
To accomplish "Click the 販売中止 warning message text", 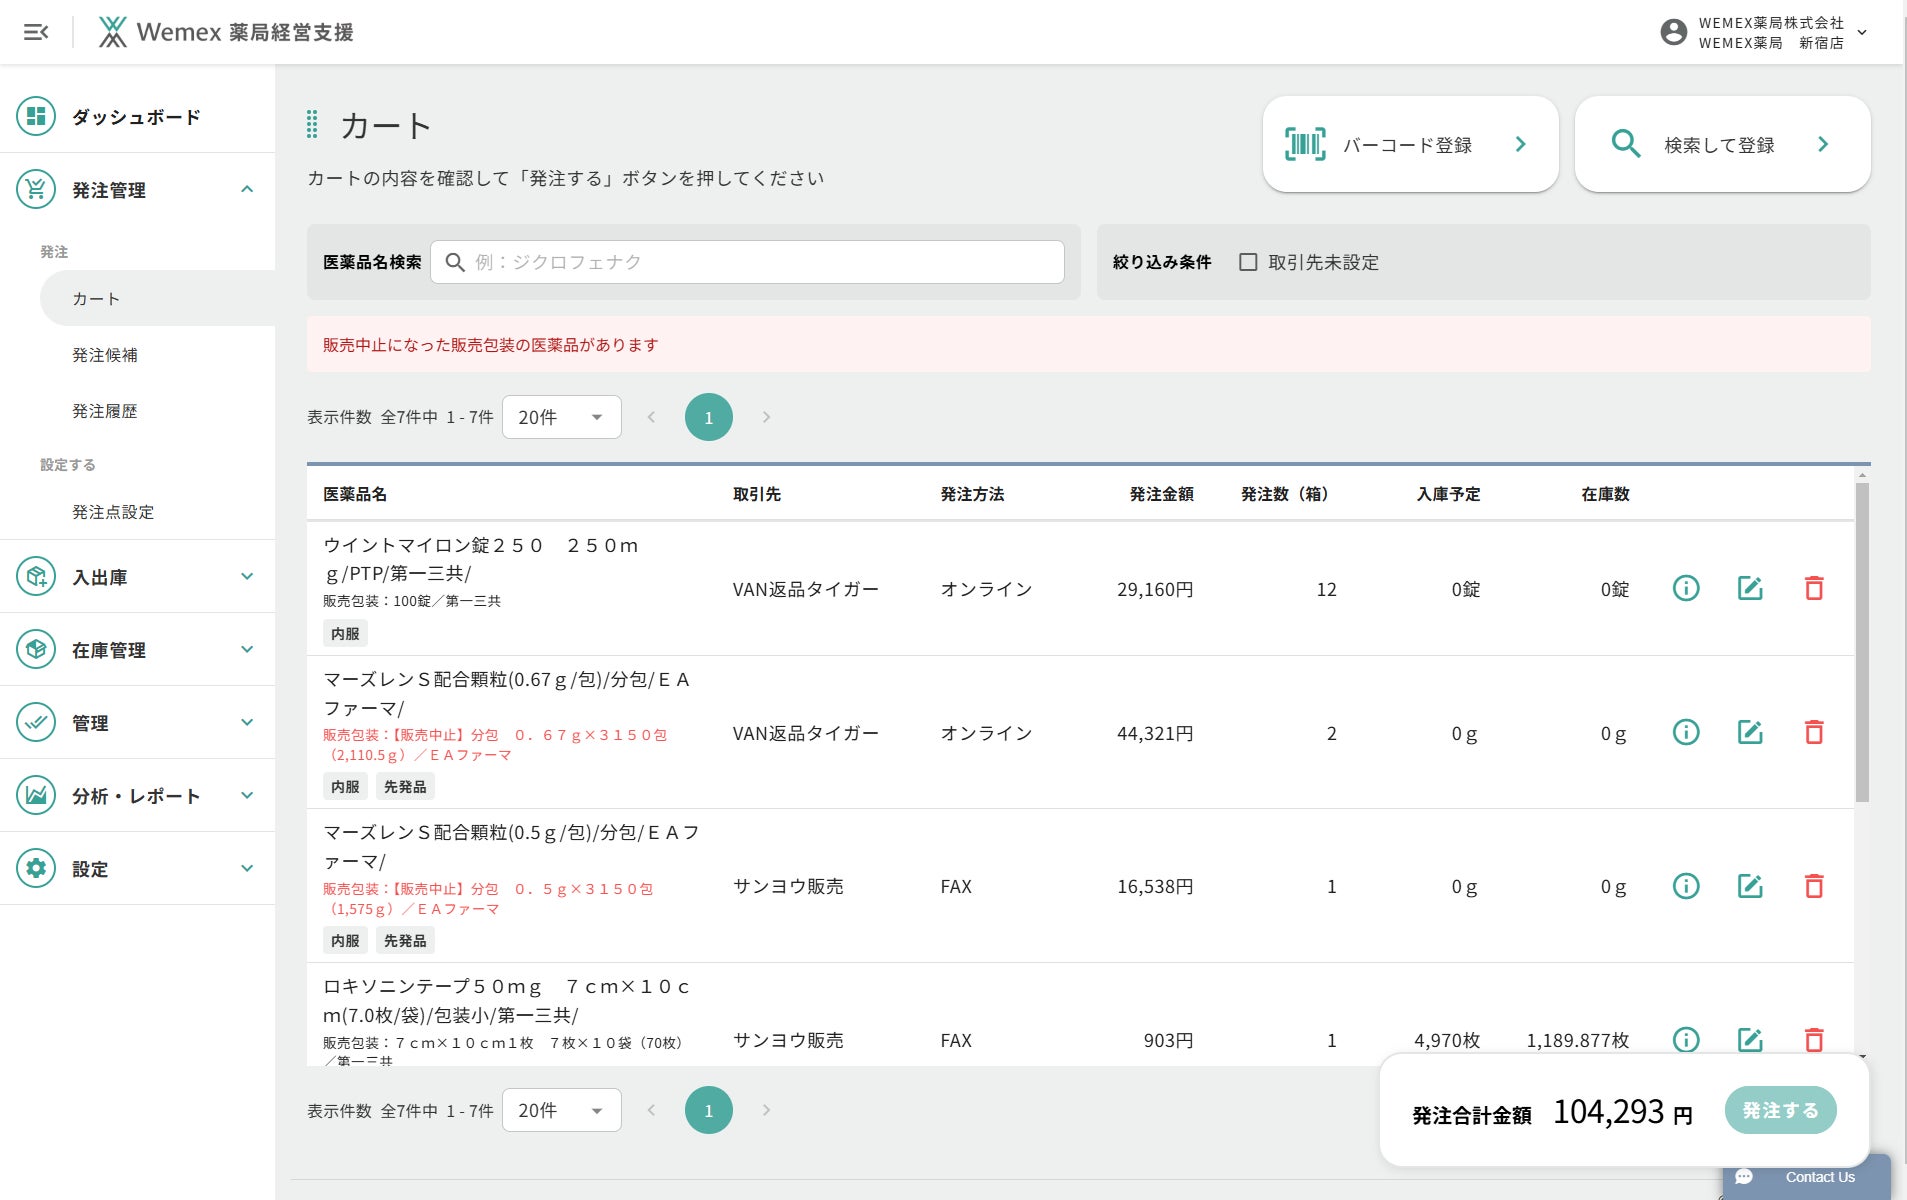I will (490, 345).
